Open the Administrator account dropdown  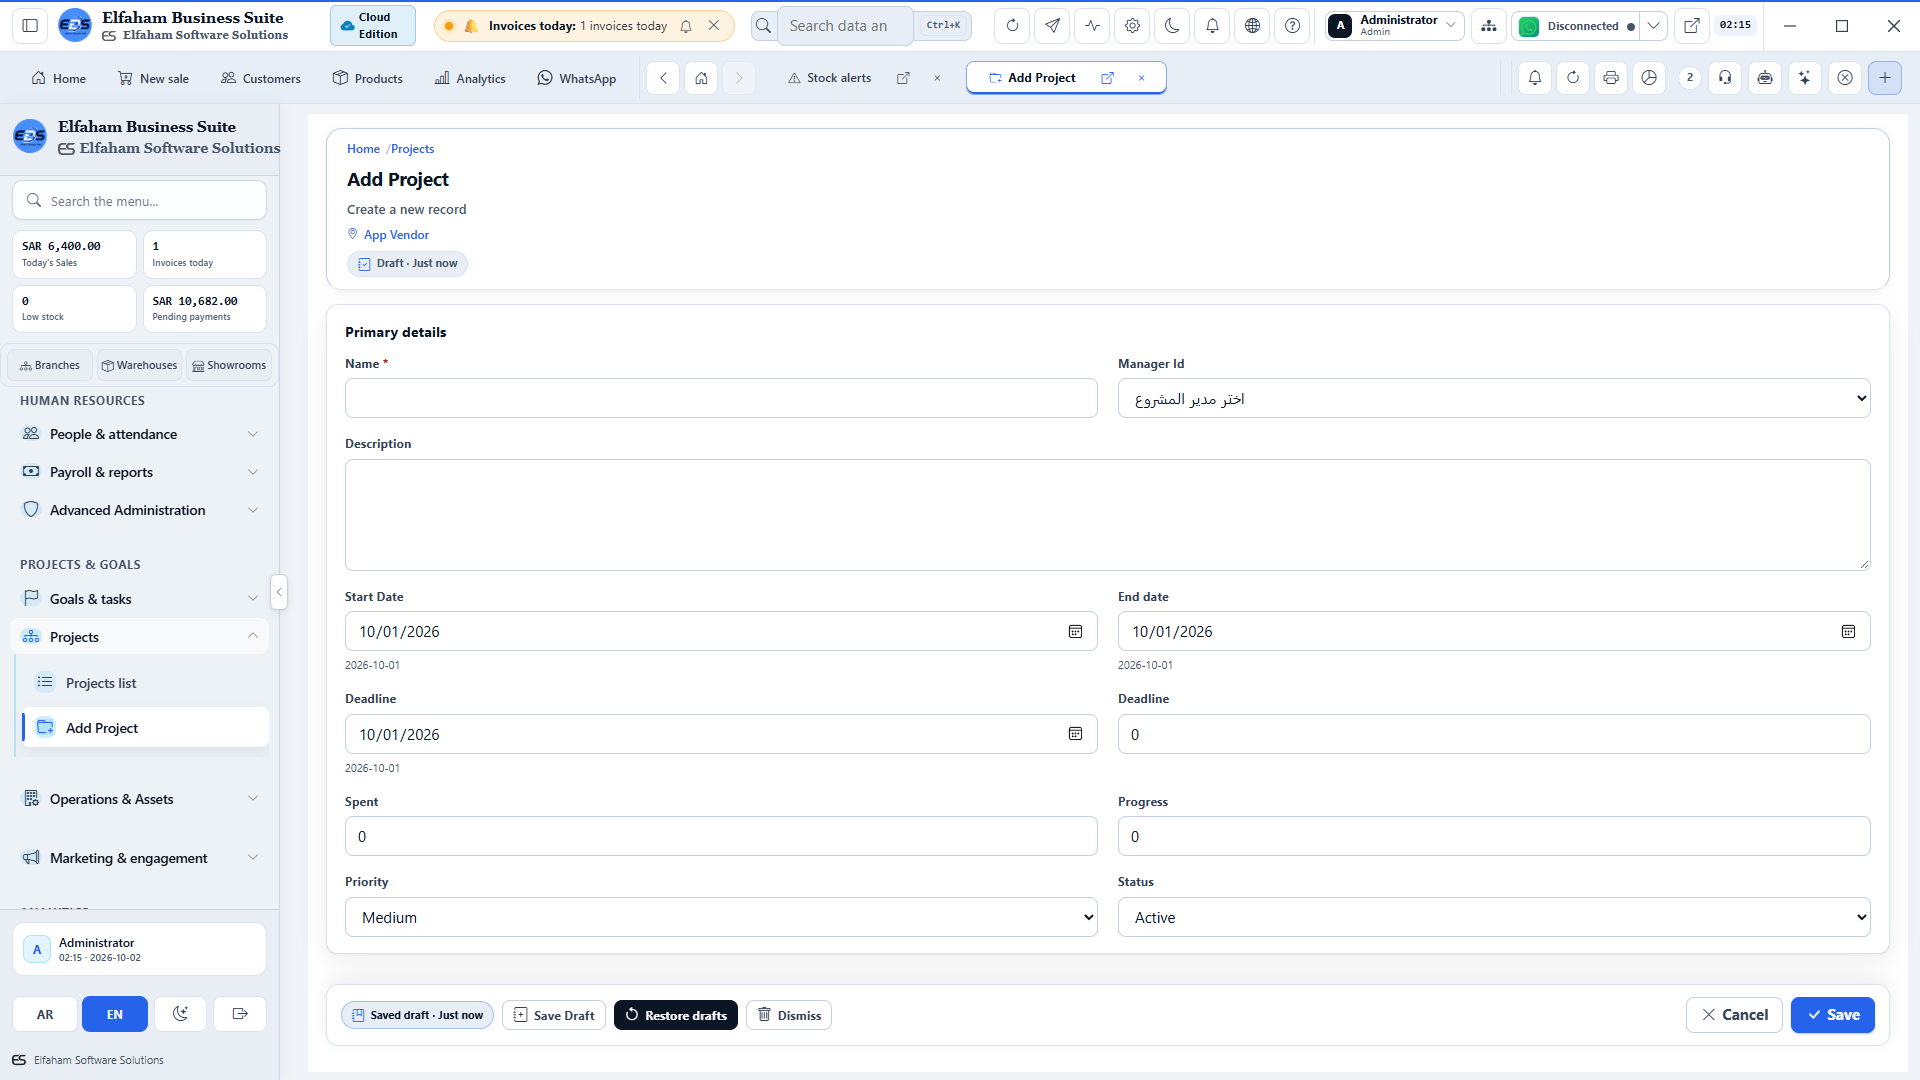point(1395,26)
